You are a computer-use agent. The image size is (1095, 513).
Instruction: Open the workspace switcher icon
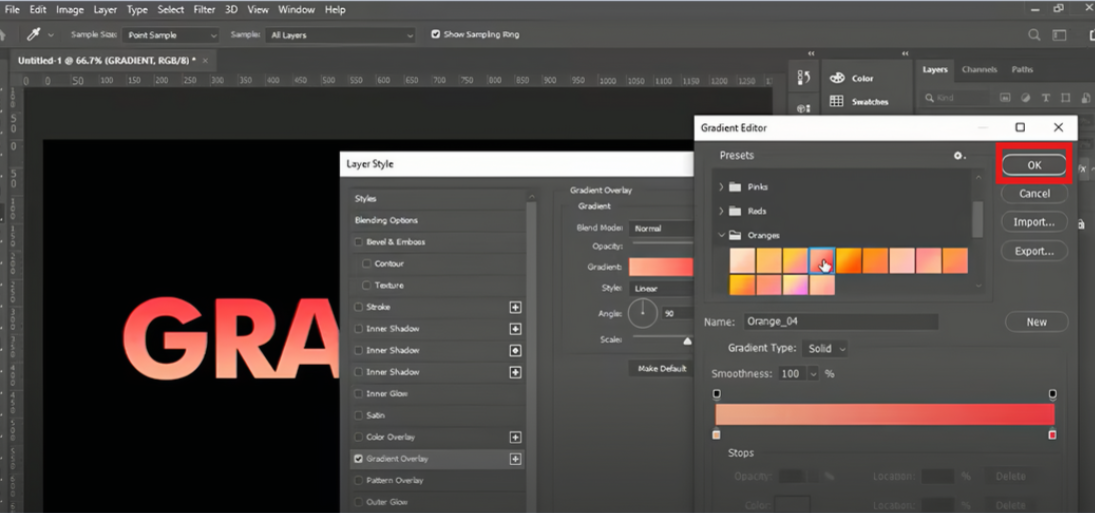tap(1060, 34)
